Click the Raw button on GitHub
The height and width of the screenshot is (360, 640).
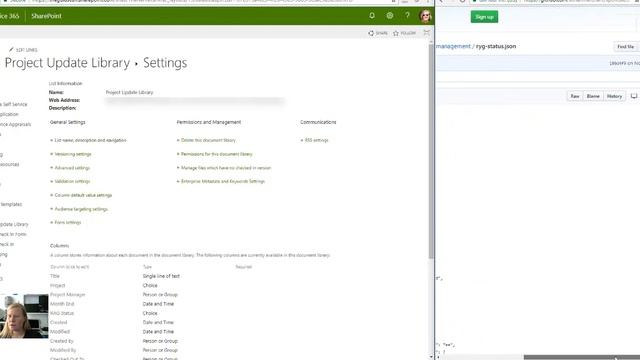tap(575, 96)
